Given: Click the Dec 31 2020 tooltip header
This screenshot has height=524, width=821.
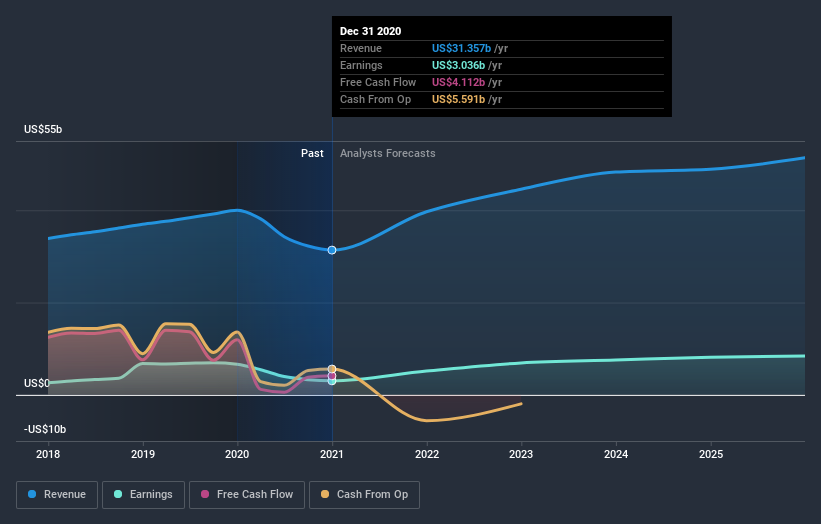Looking at the screenshot, I should pos(370,31).
